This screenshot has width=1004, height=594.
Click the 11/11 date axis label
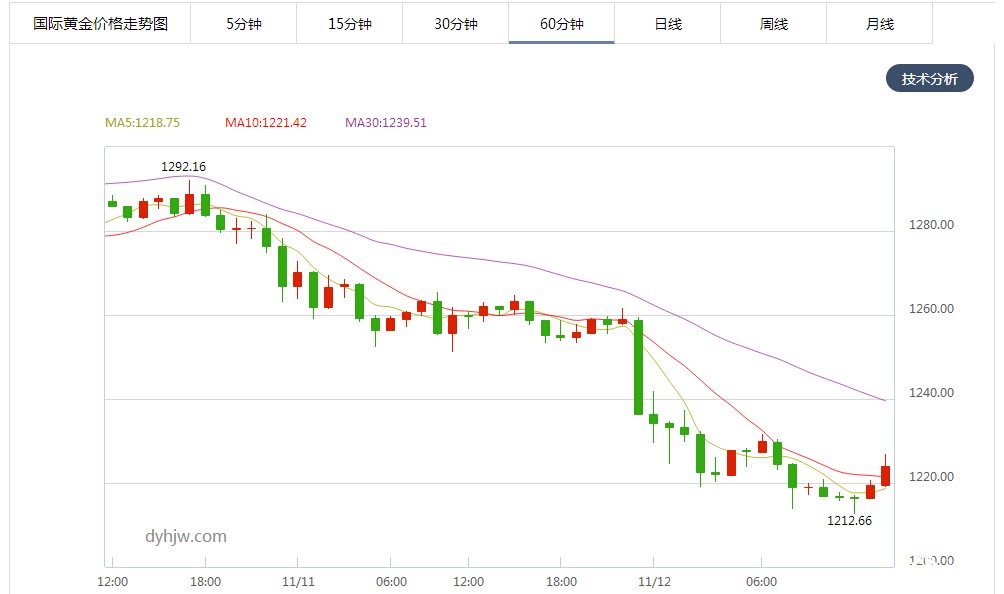coord(299,581)
